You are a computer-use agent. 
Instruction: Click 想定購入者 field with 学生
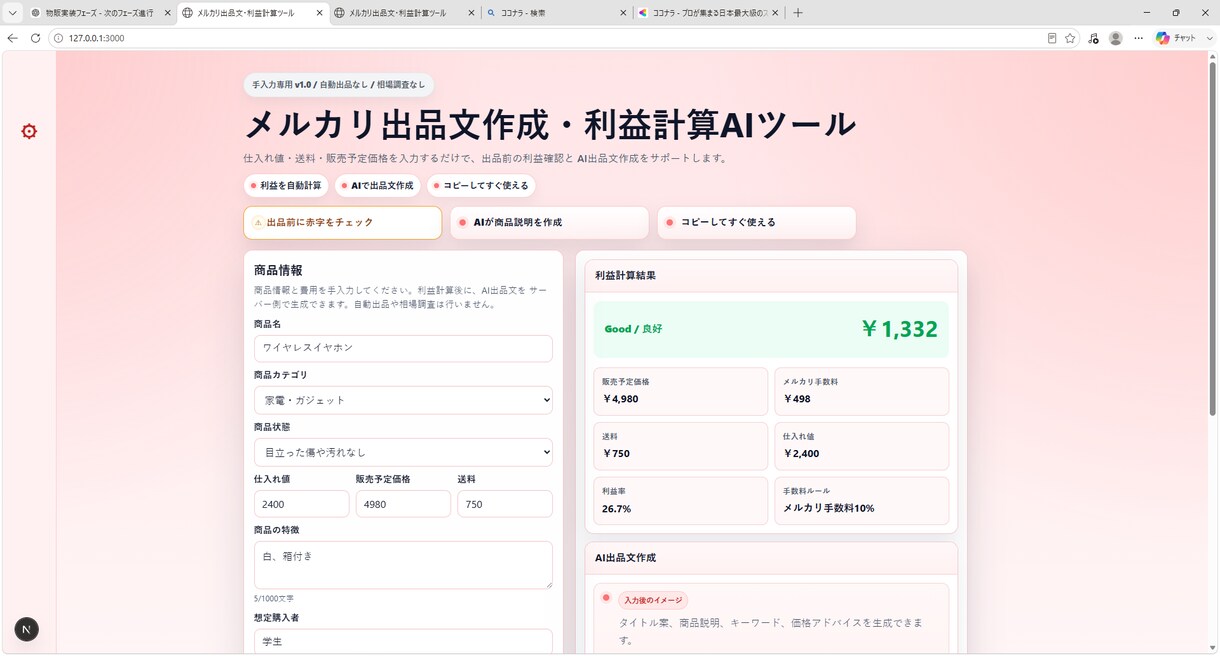(403, 641)
